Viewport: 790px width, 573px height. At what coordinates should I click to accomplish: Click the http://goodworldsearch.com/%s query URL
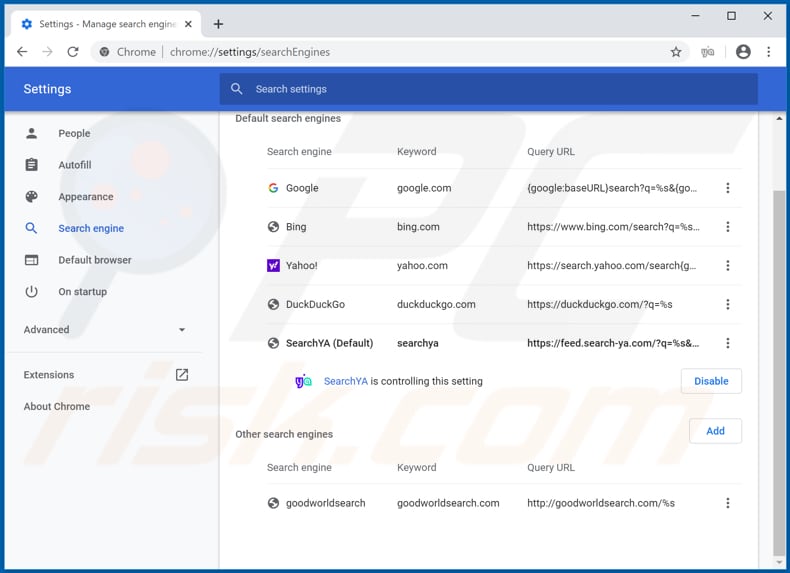[601, 503]
